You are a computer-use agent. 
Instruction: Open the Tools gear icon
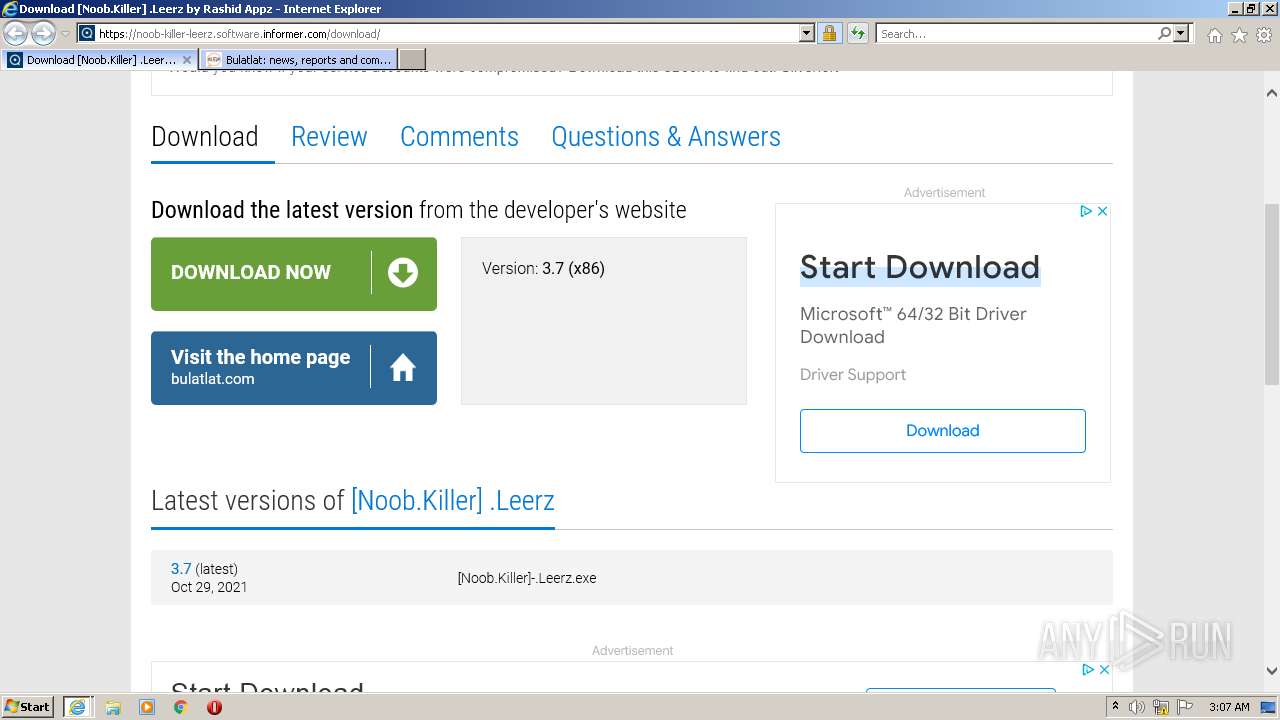(1264, 35)
